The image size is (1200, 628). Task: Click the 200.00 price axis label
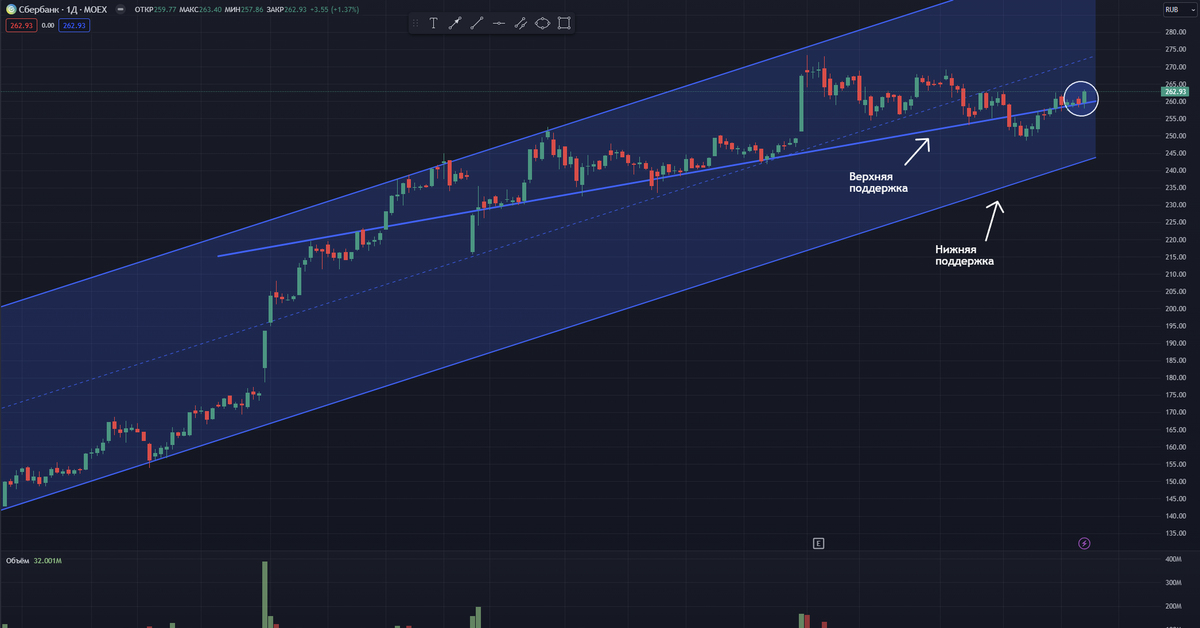pos(1174,309)
